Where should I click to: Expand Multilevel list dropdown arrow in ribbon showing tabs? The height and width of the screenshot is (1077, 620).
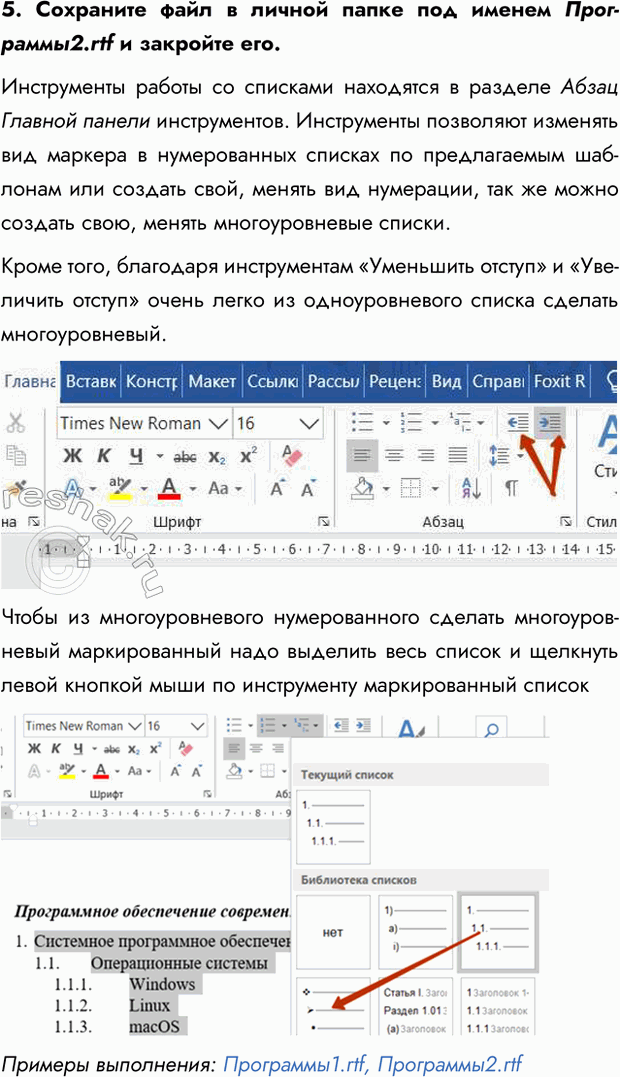click(480, 423)
